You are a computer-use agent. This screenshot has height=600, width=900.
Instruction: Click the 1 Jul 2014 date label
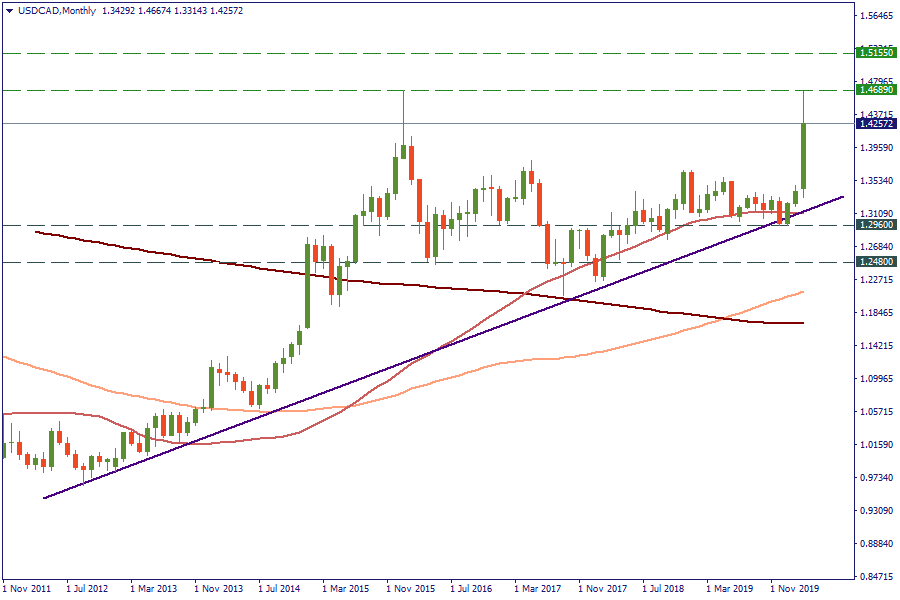[x=282, y=589]
